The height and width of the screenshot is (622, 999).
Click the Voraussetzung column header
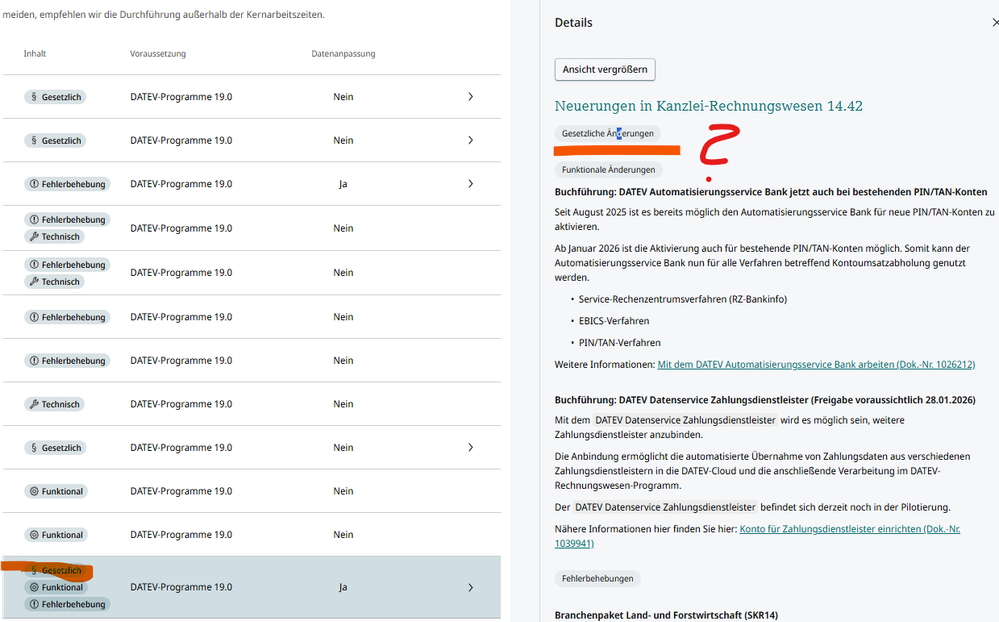point(158,54)
